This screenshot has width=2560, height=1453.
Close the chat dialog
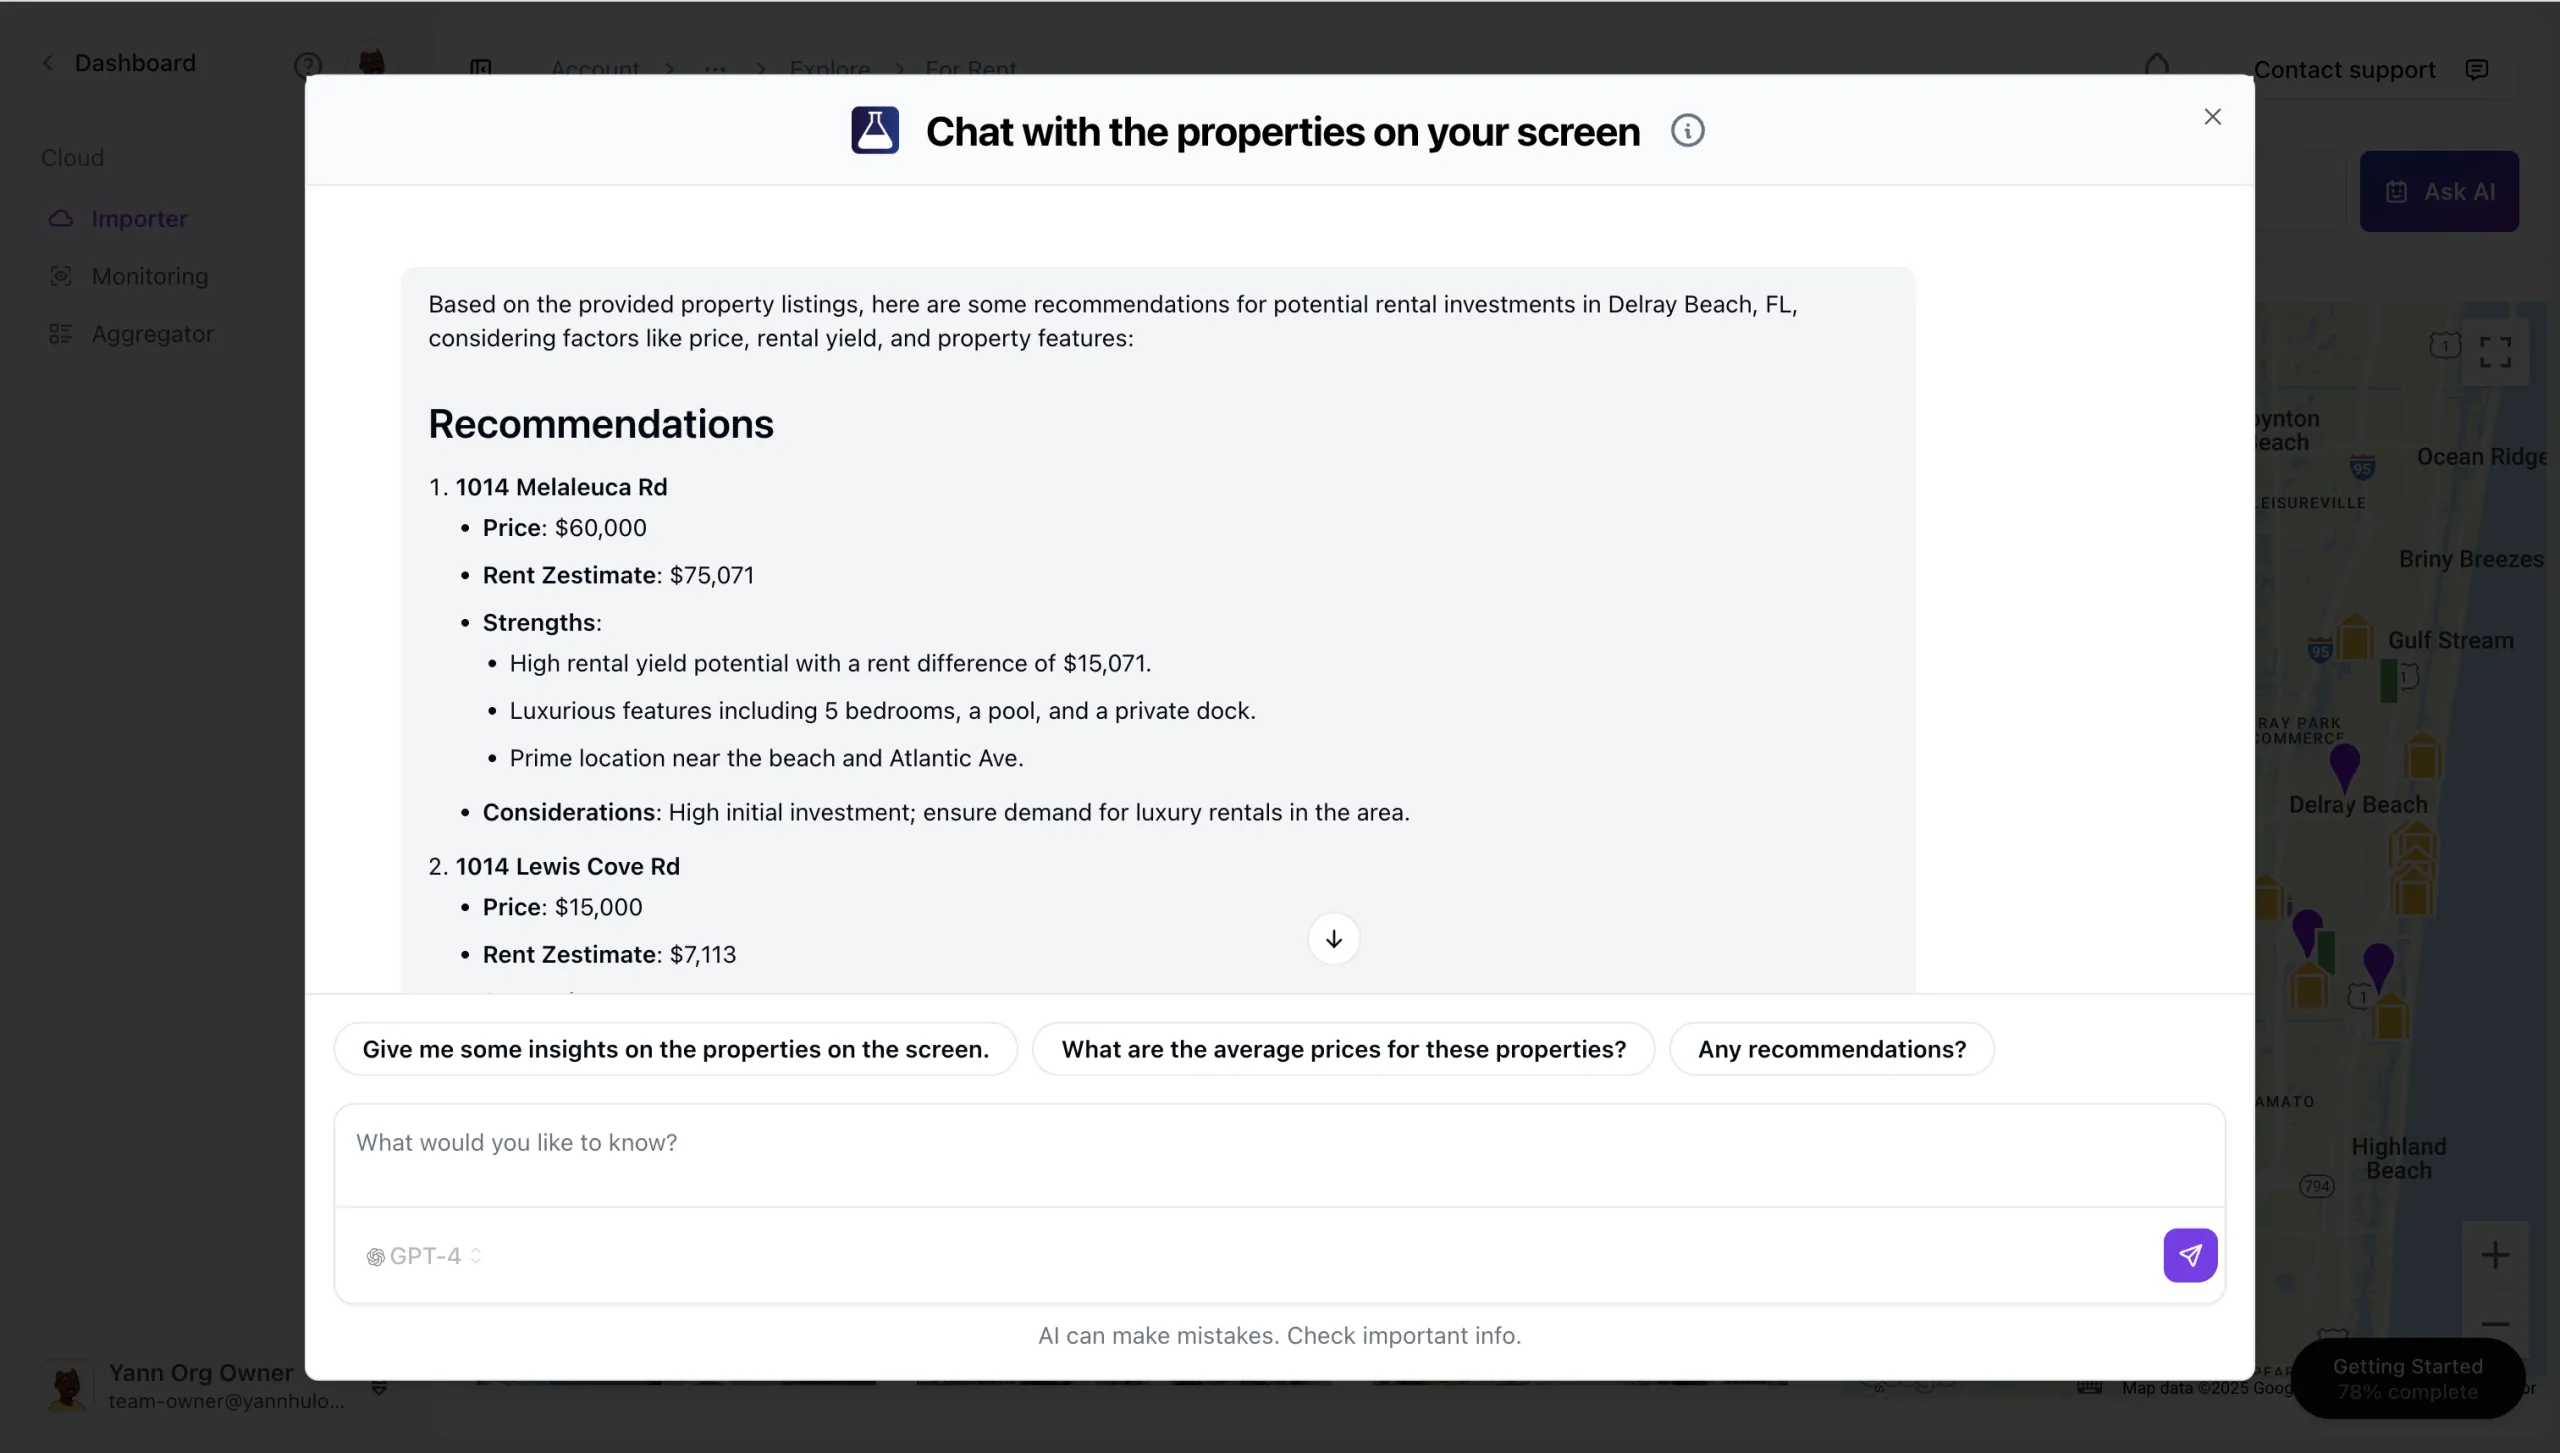[x=2212, y=117]
